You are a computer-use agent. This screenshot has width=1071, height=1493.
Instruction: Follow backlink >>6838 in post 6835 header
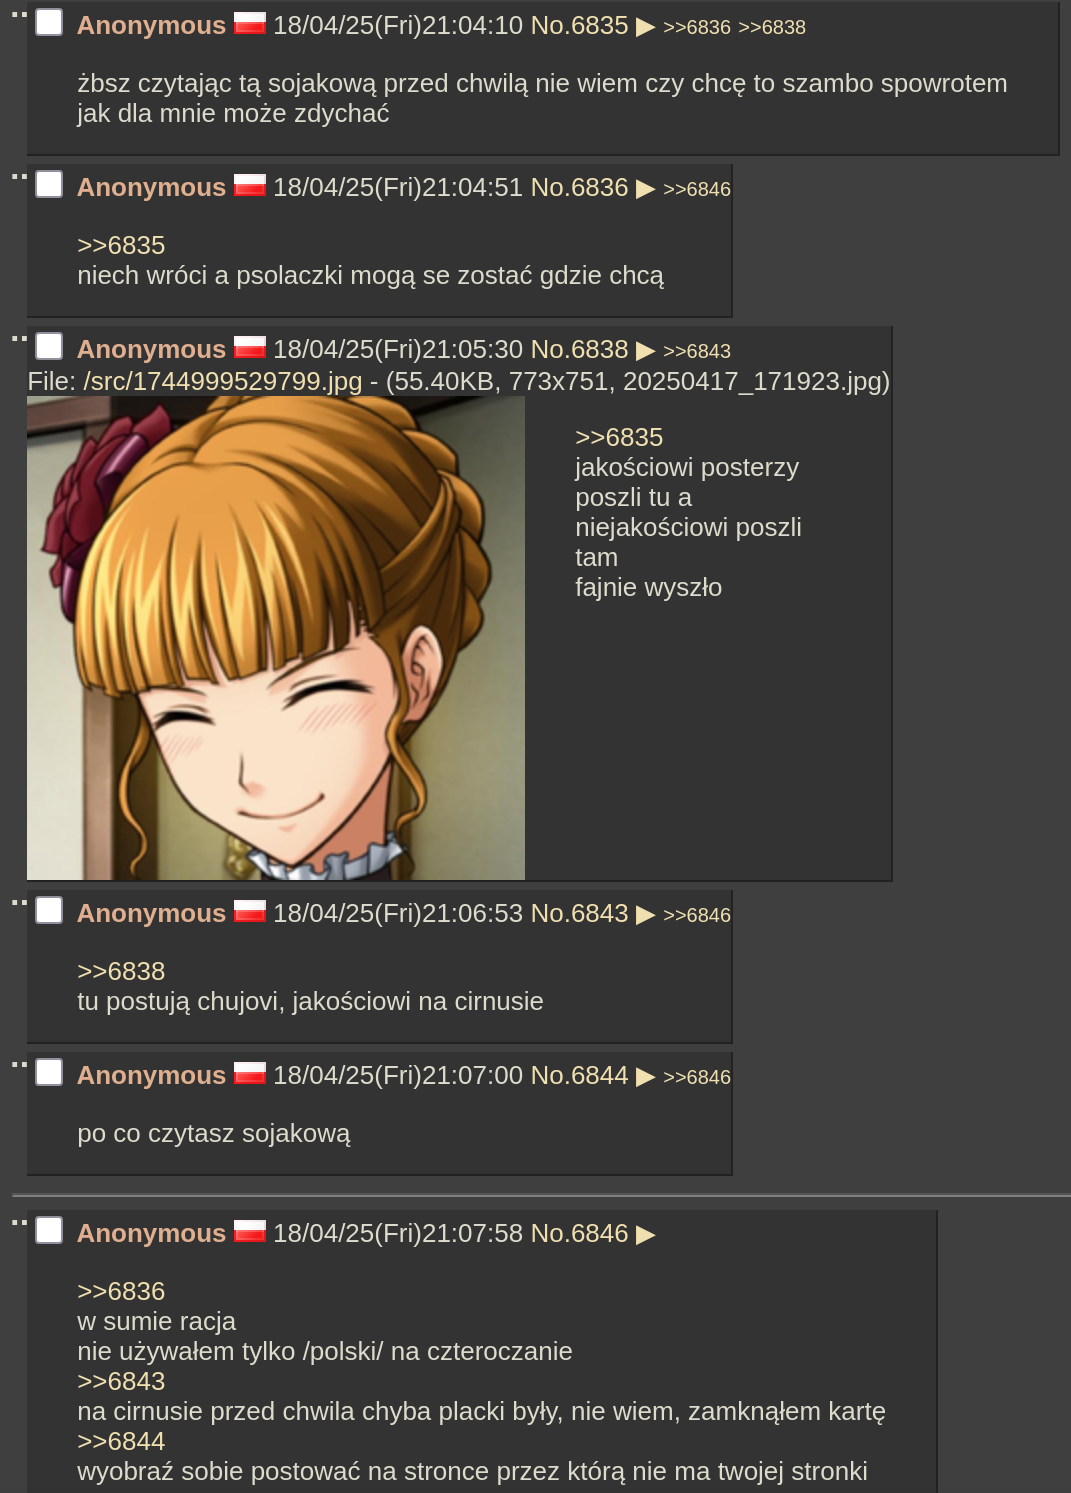click(772, 27)
